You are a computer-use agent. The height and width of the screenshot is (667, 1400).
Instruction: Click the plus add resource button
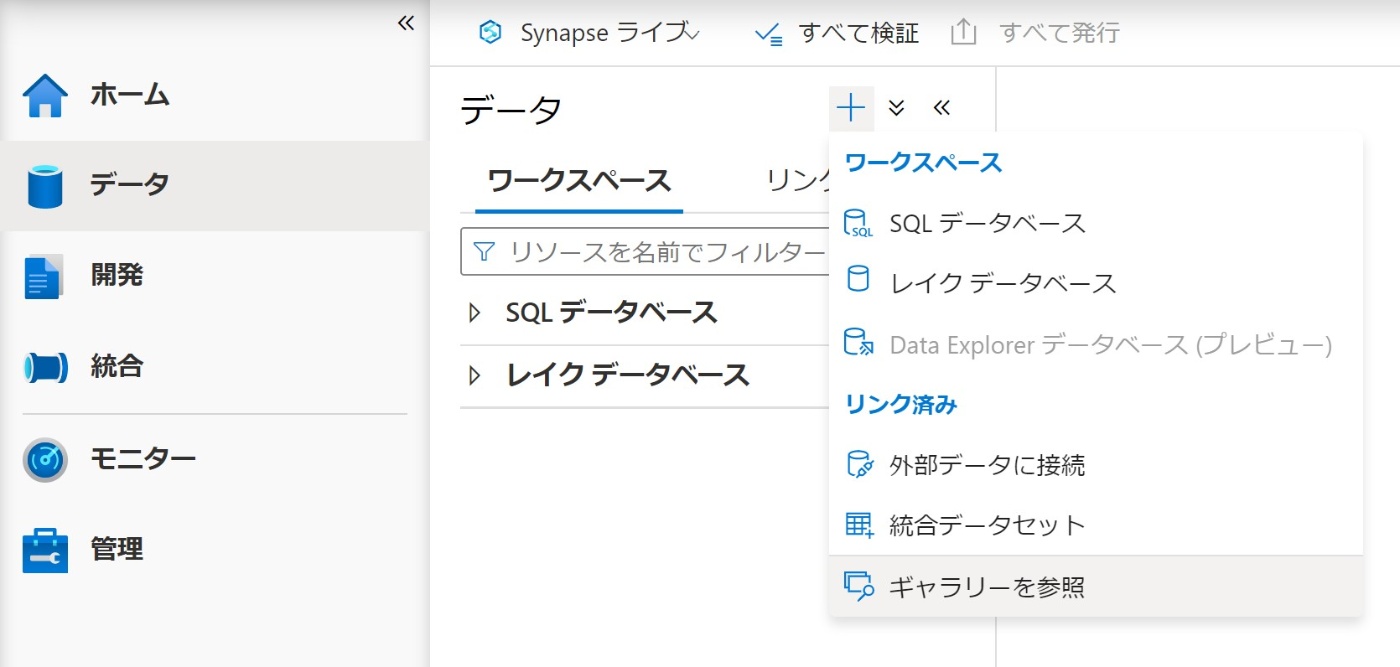851,108
